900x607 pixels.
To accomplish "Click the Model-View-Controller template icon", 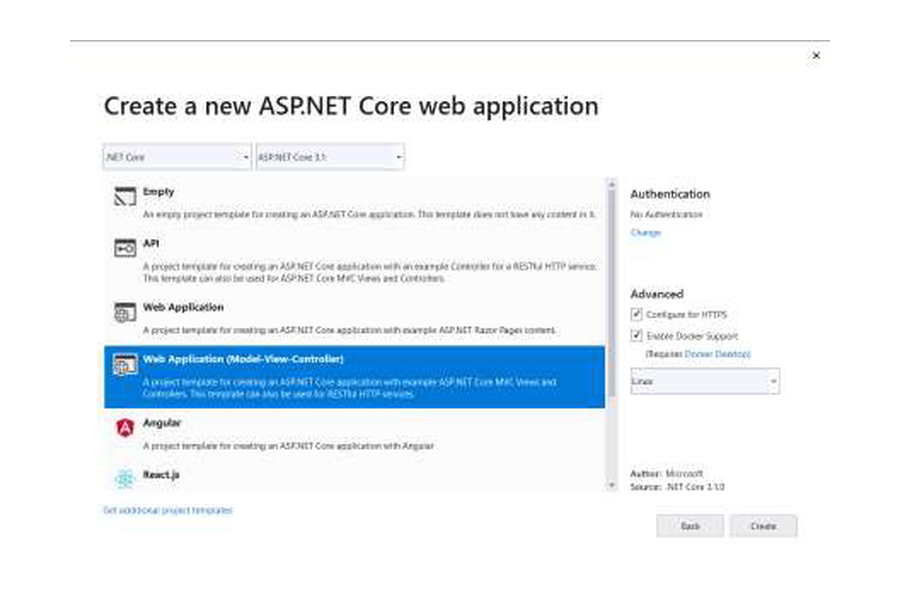I will [x=125, y=364].
